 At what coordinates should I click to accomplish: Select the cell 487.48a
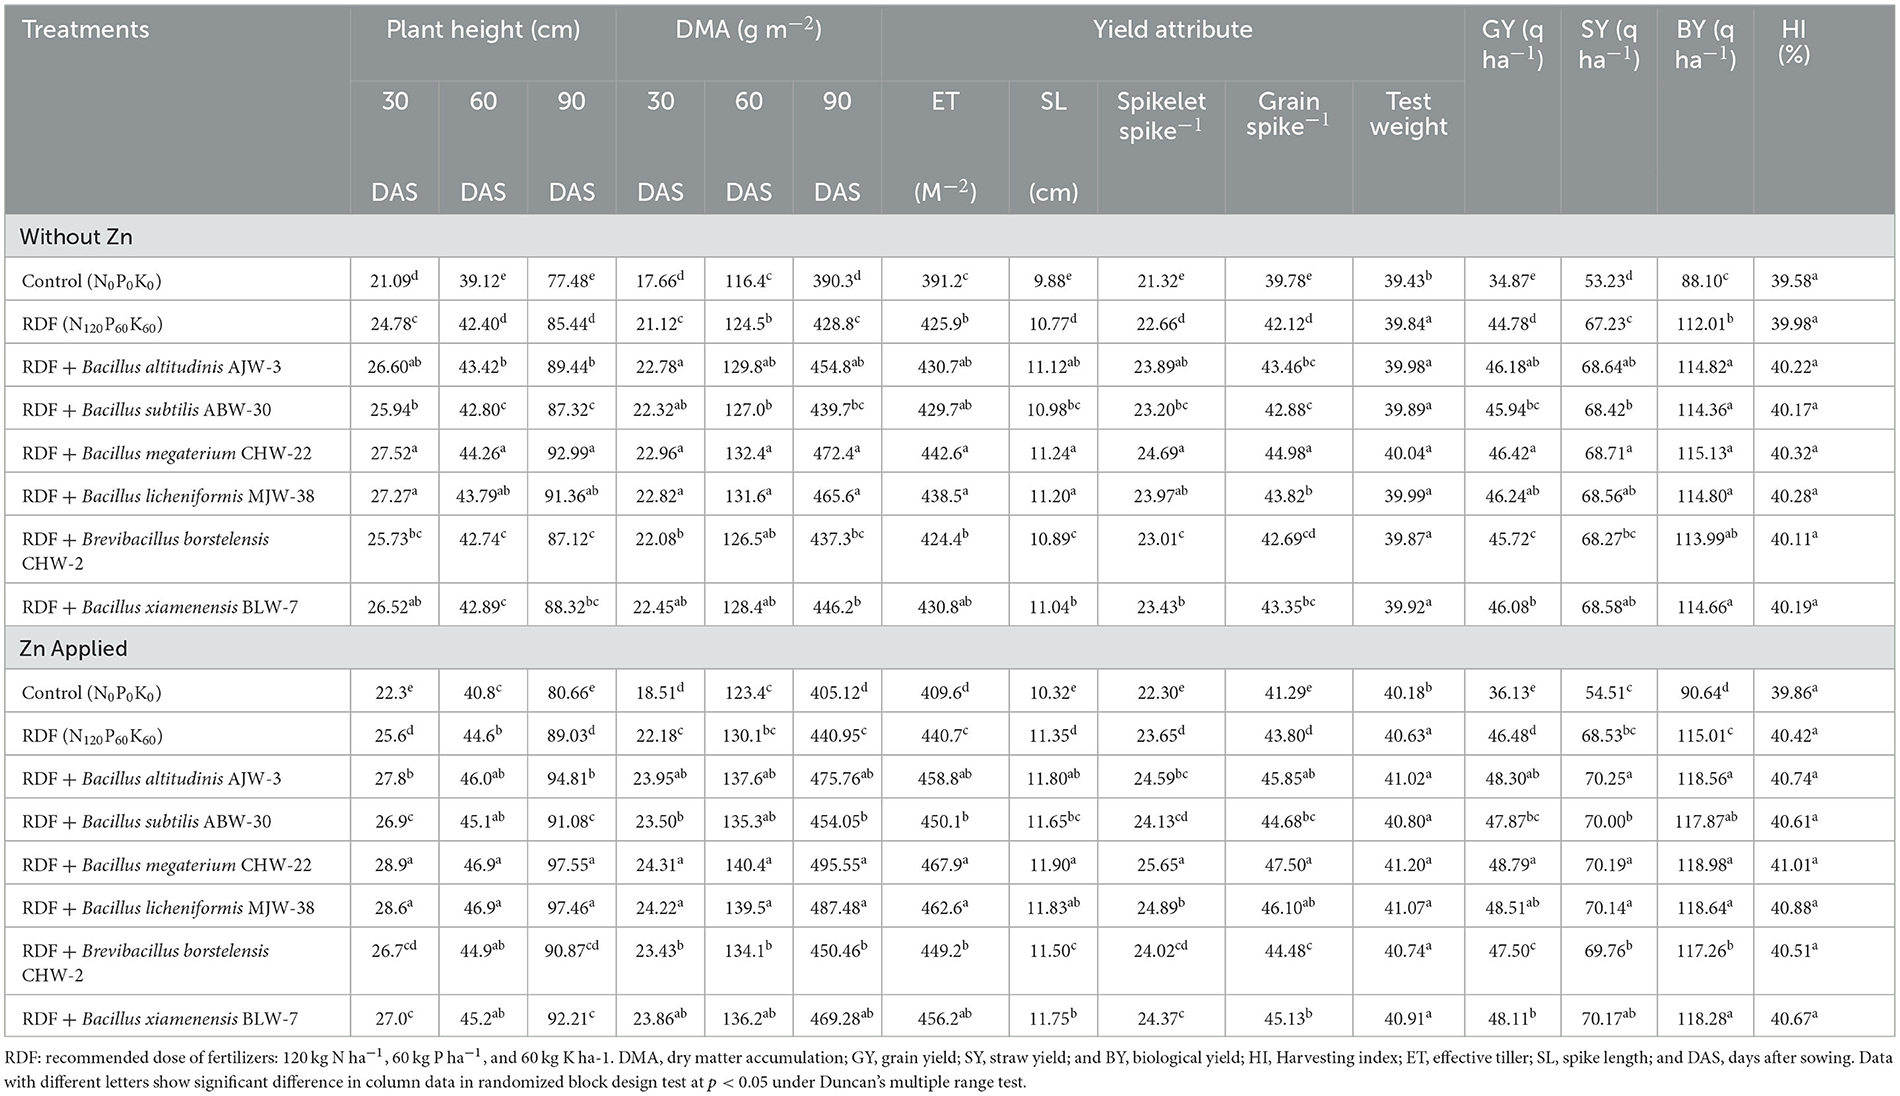coord(836,907)
